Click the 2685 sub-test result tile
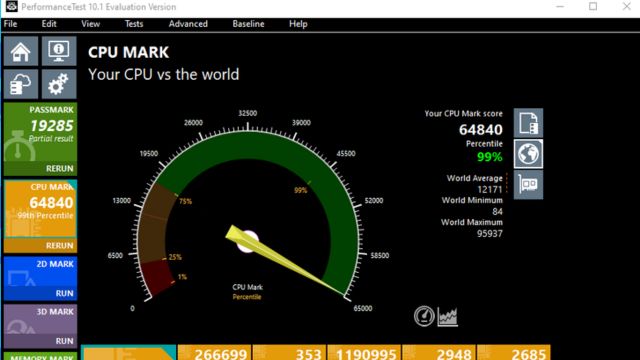 pyautogui.click(x=513, y=353)
